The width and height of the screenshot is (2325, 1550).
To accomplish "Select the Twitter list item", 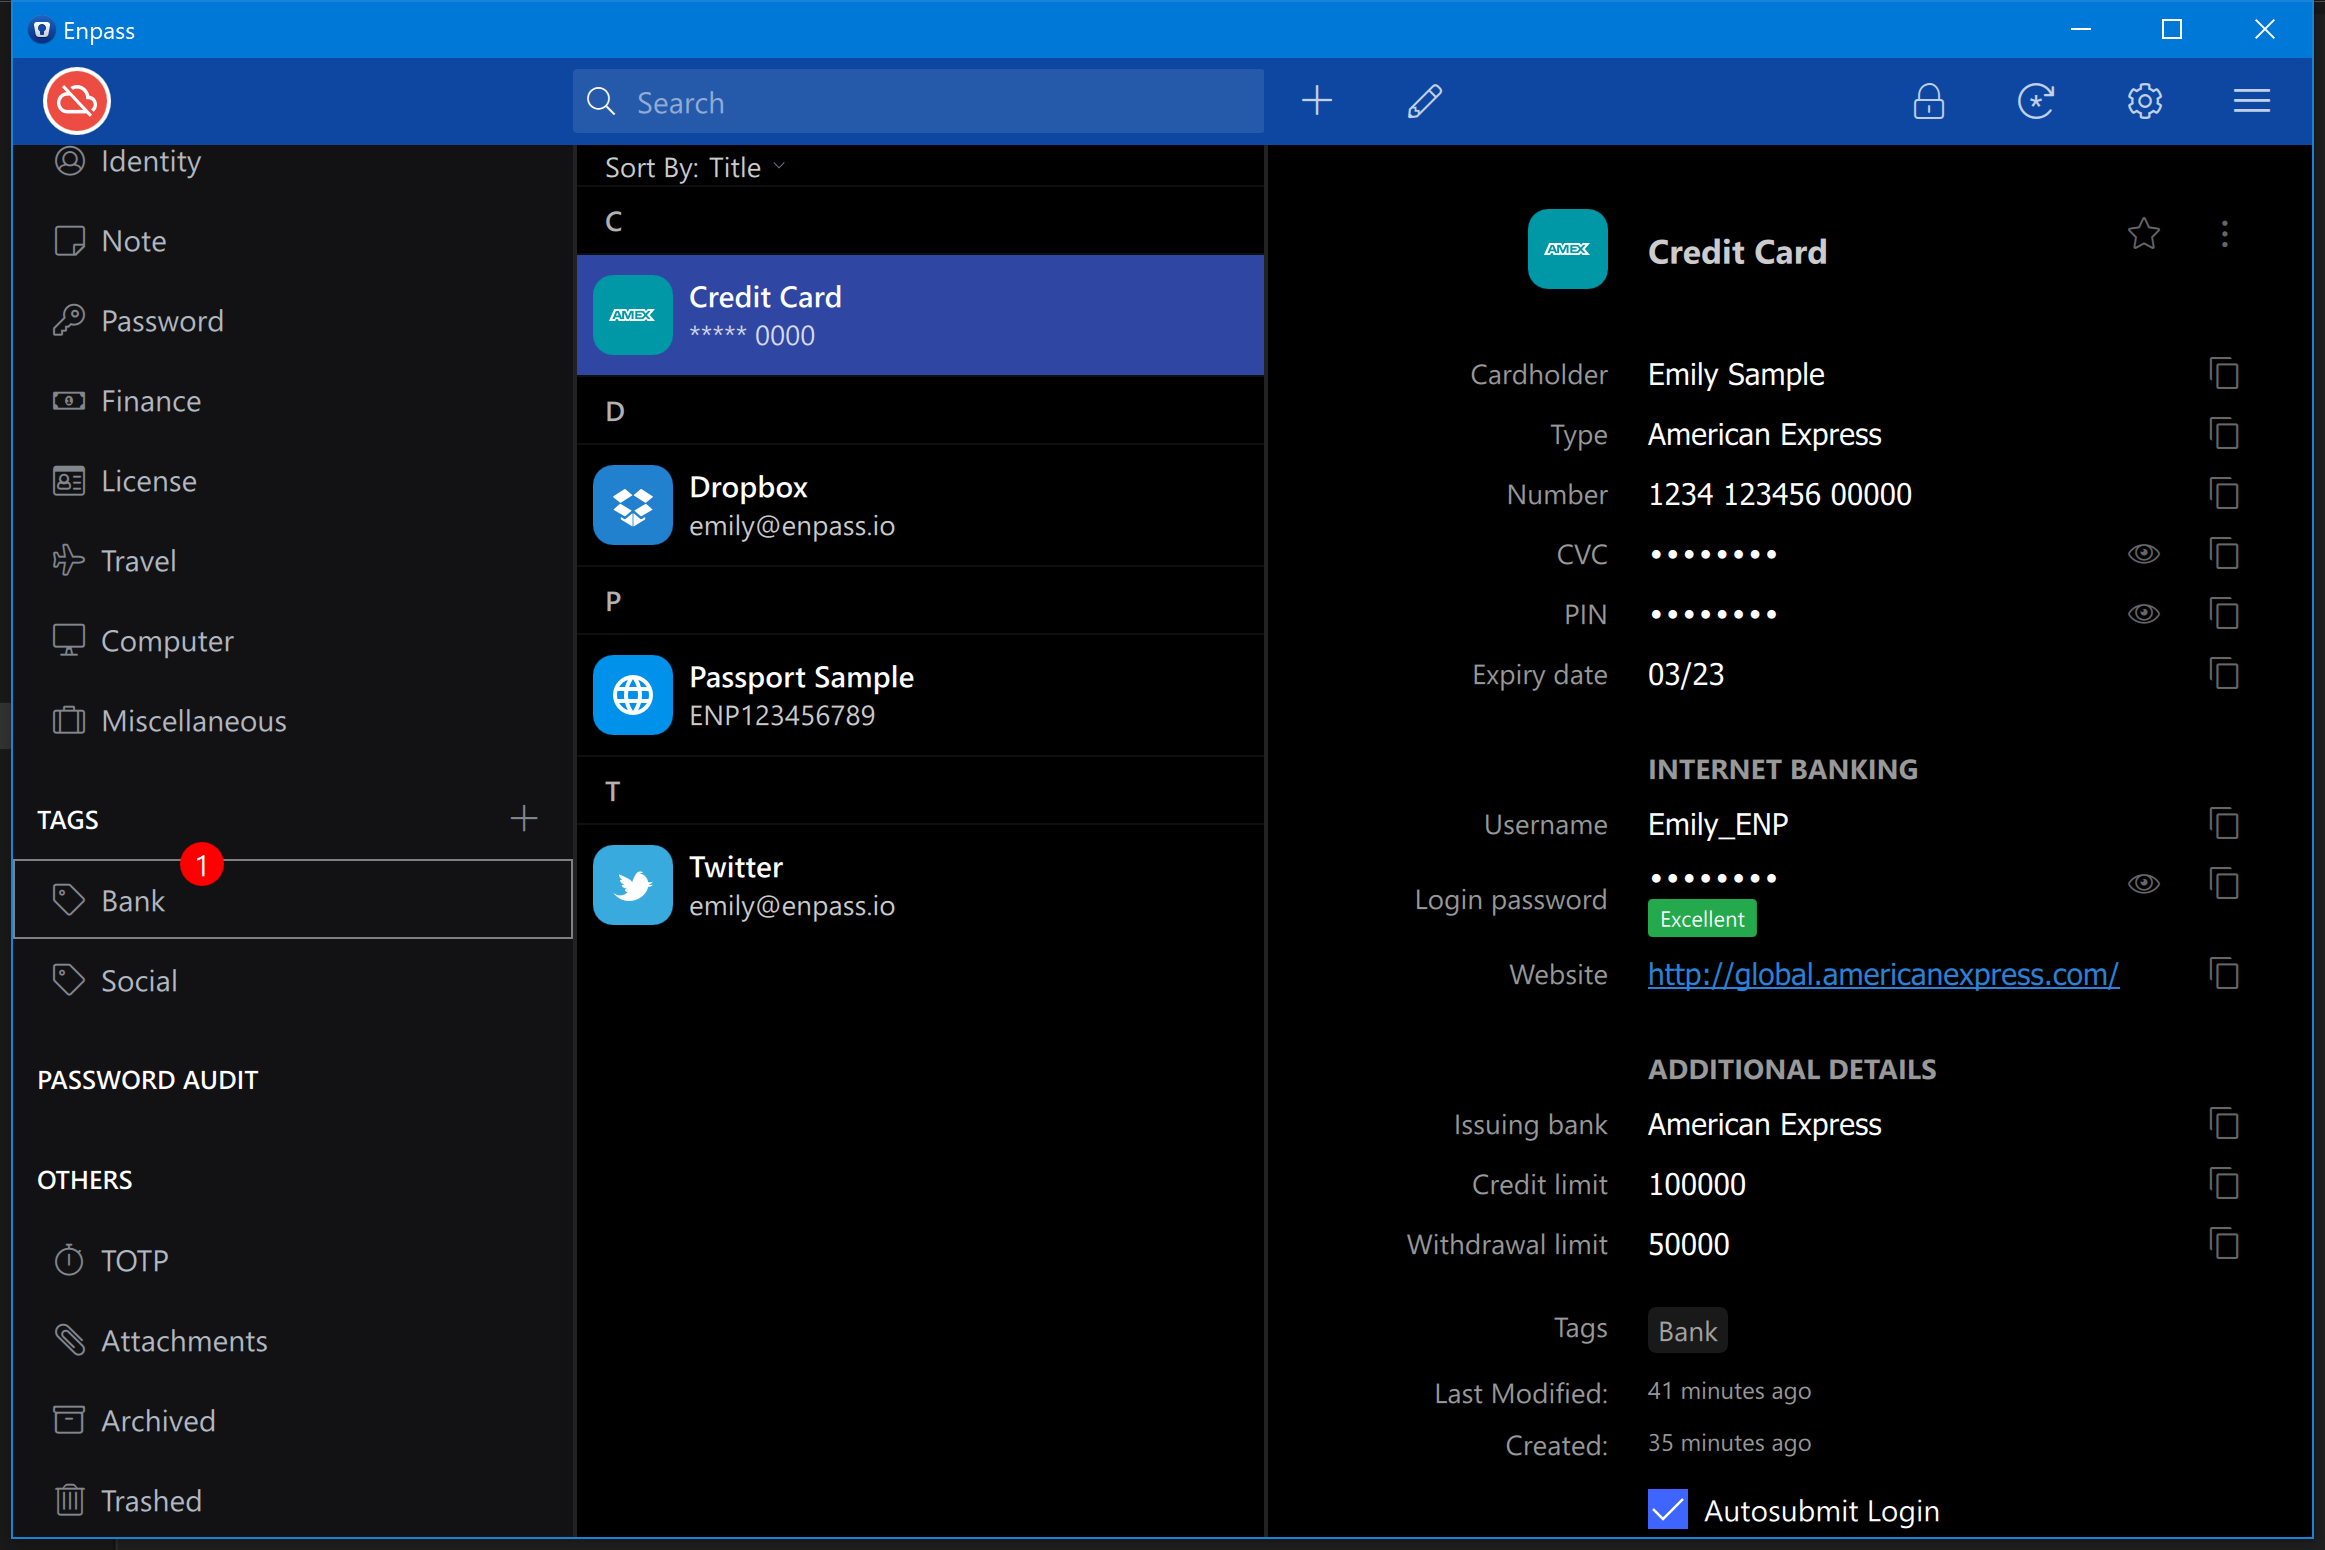I will (x=921, y=885).
